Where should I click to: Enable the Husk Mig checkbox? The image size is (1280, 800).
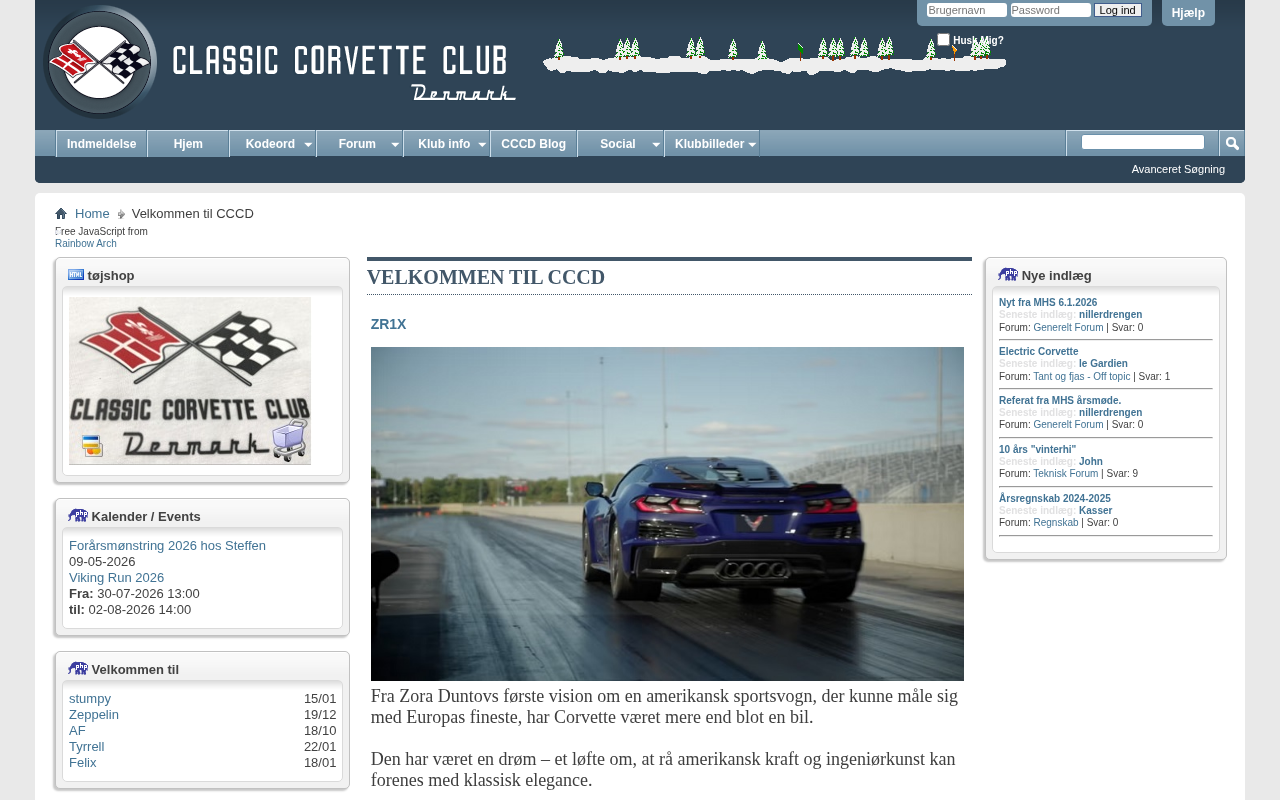click(943, 40)
